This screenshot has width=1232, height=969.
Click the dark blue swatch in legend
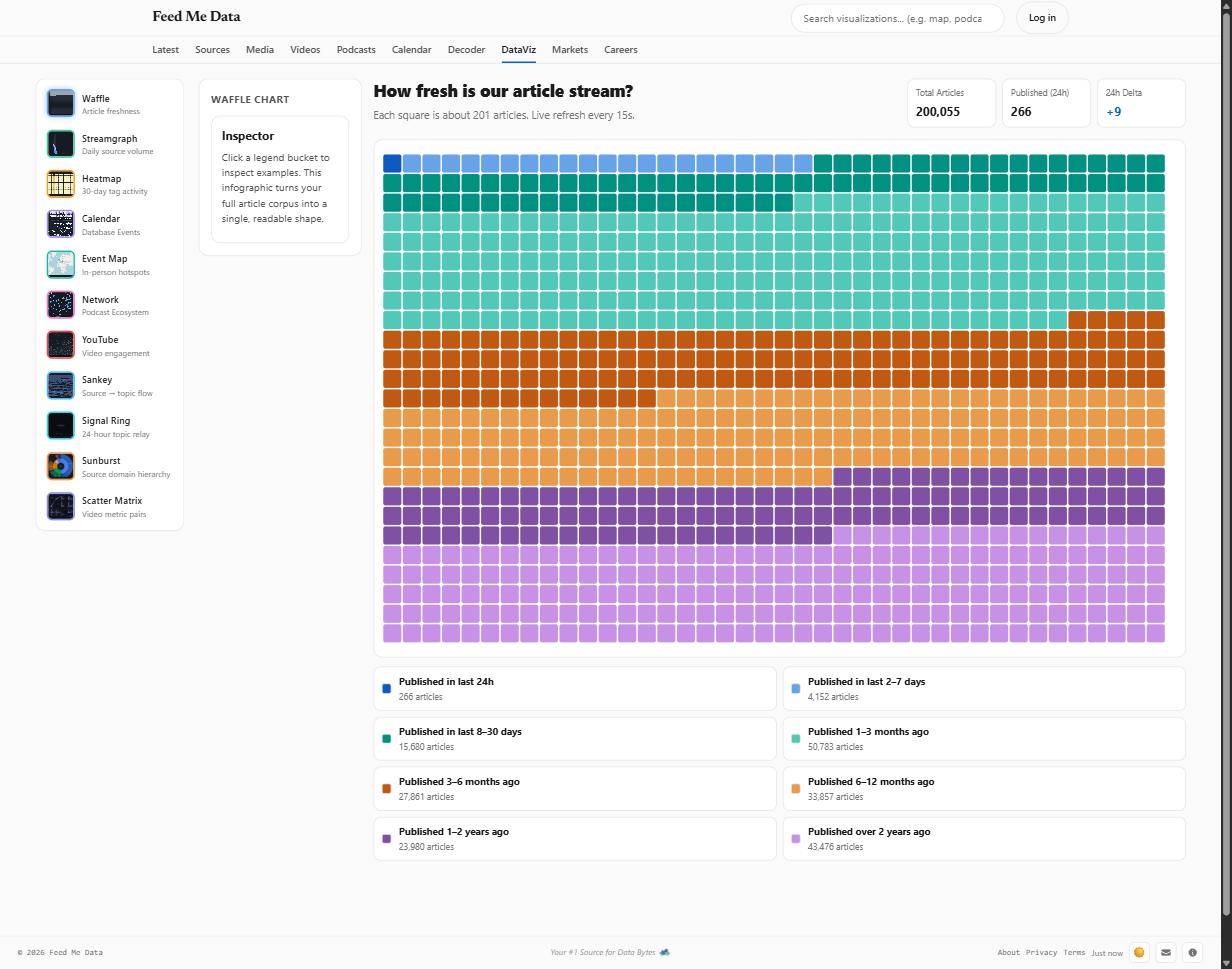(x=387, y=688)
